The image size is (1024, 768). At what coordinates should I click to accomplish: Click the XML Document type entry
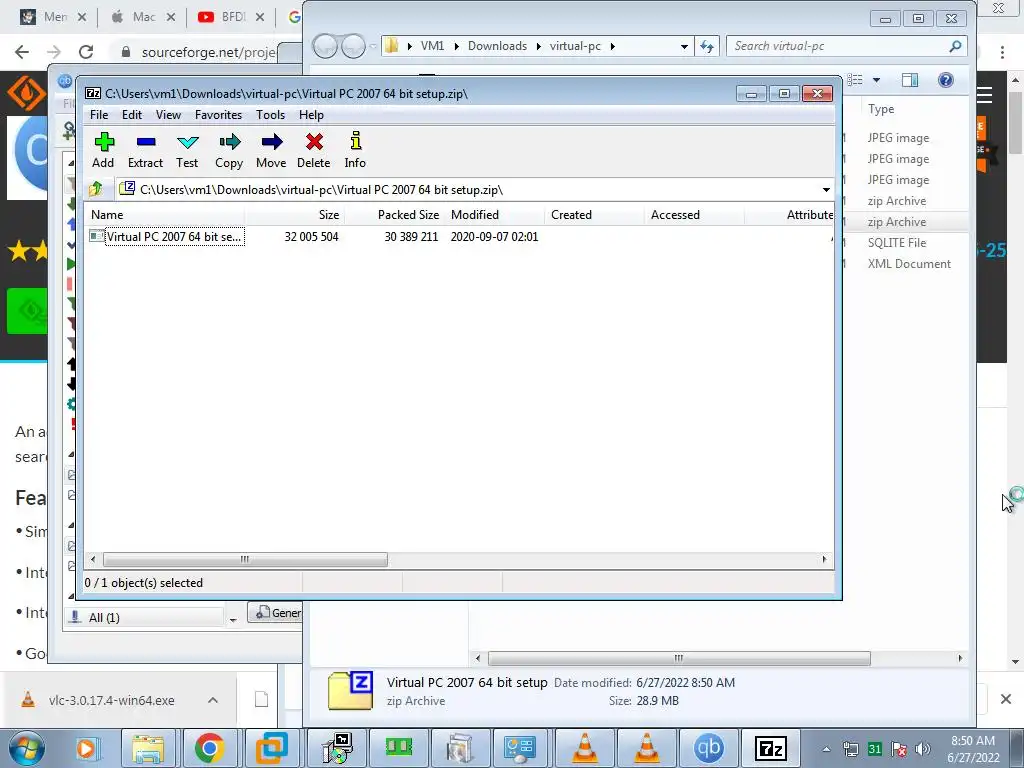click(909, 264)
